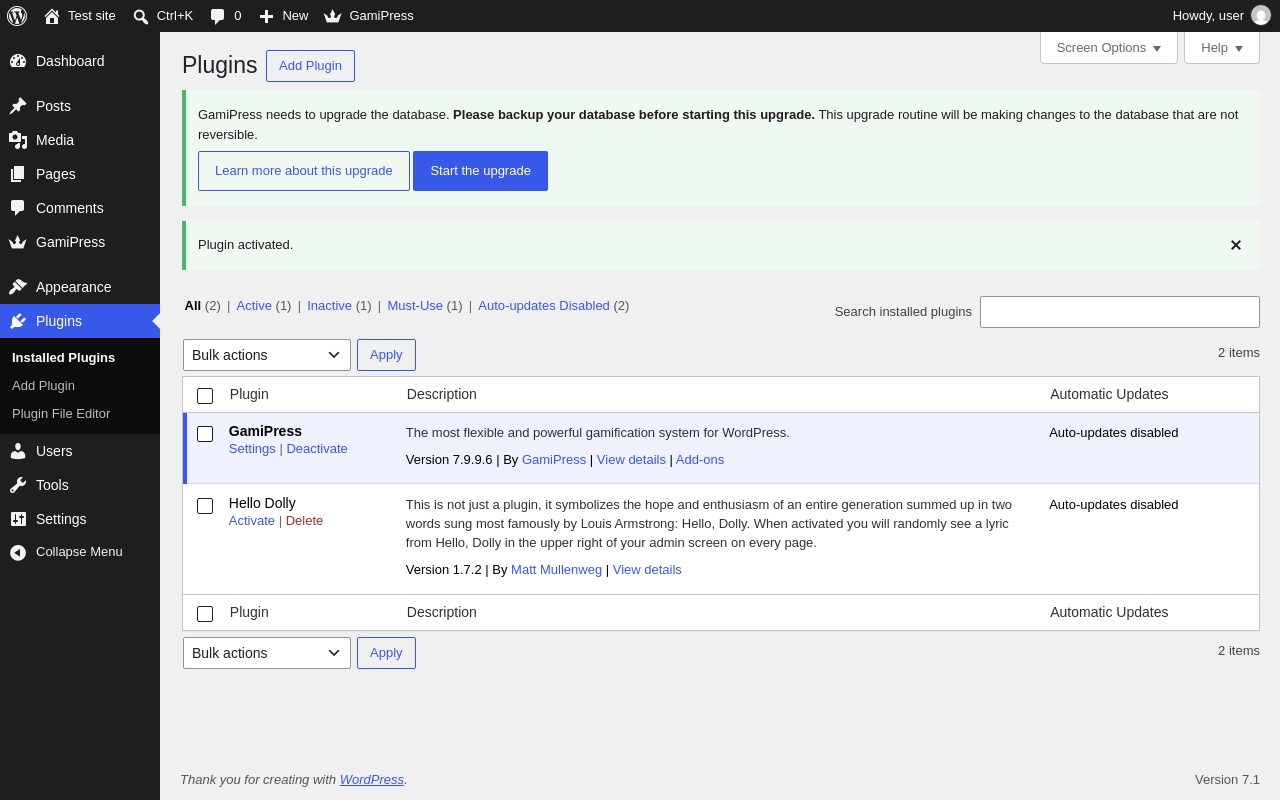Click the Collapse Menu arrow icon

point(18,552)
